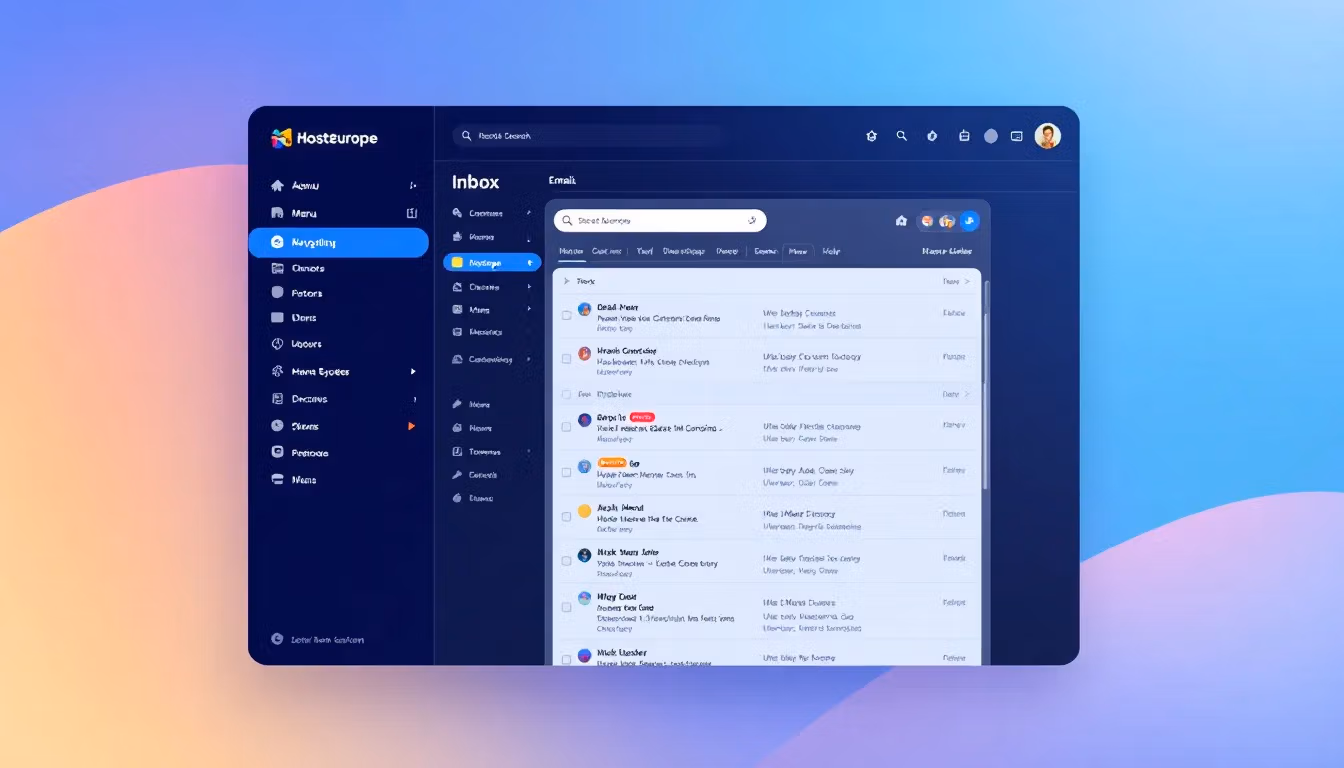Tick the checkbox of the first email row
Image resolution: width=1344 pixels, height=768 pixels.
[x=566, y=315]
